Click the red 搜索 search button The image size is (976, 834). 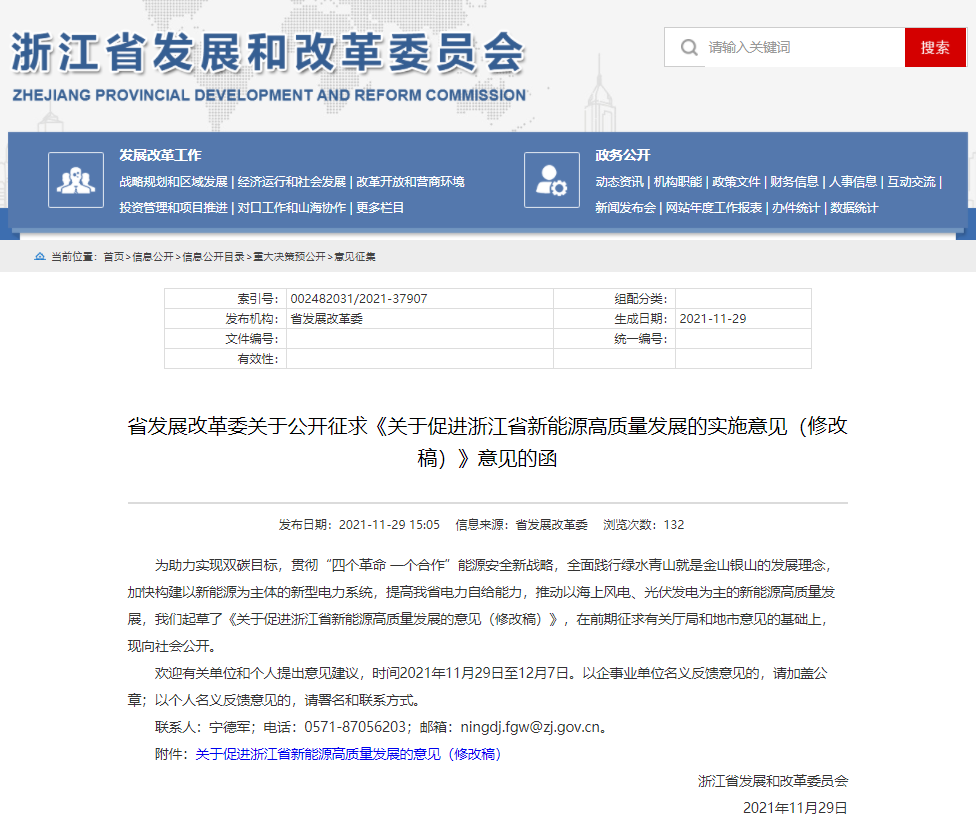[935, 47]
